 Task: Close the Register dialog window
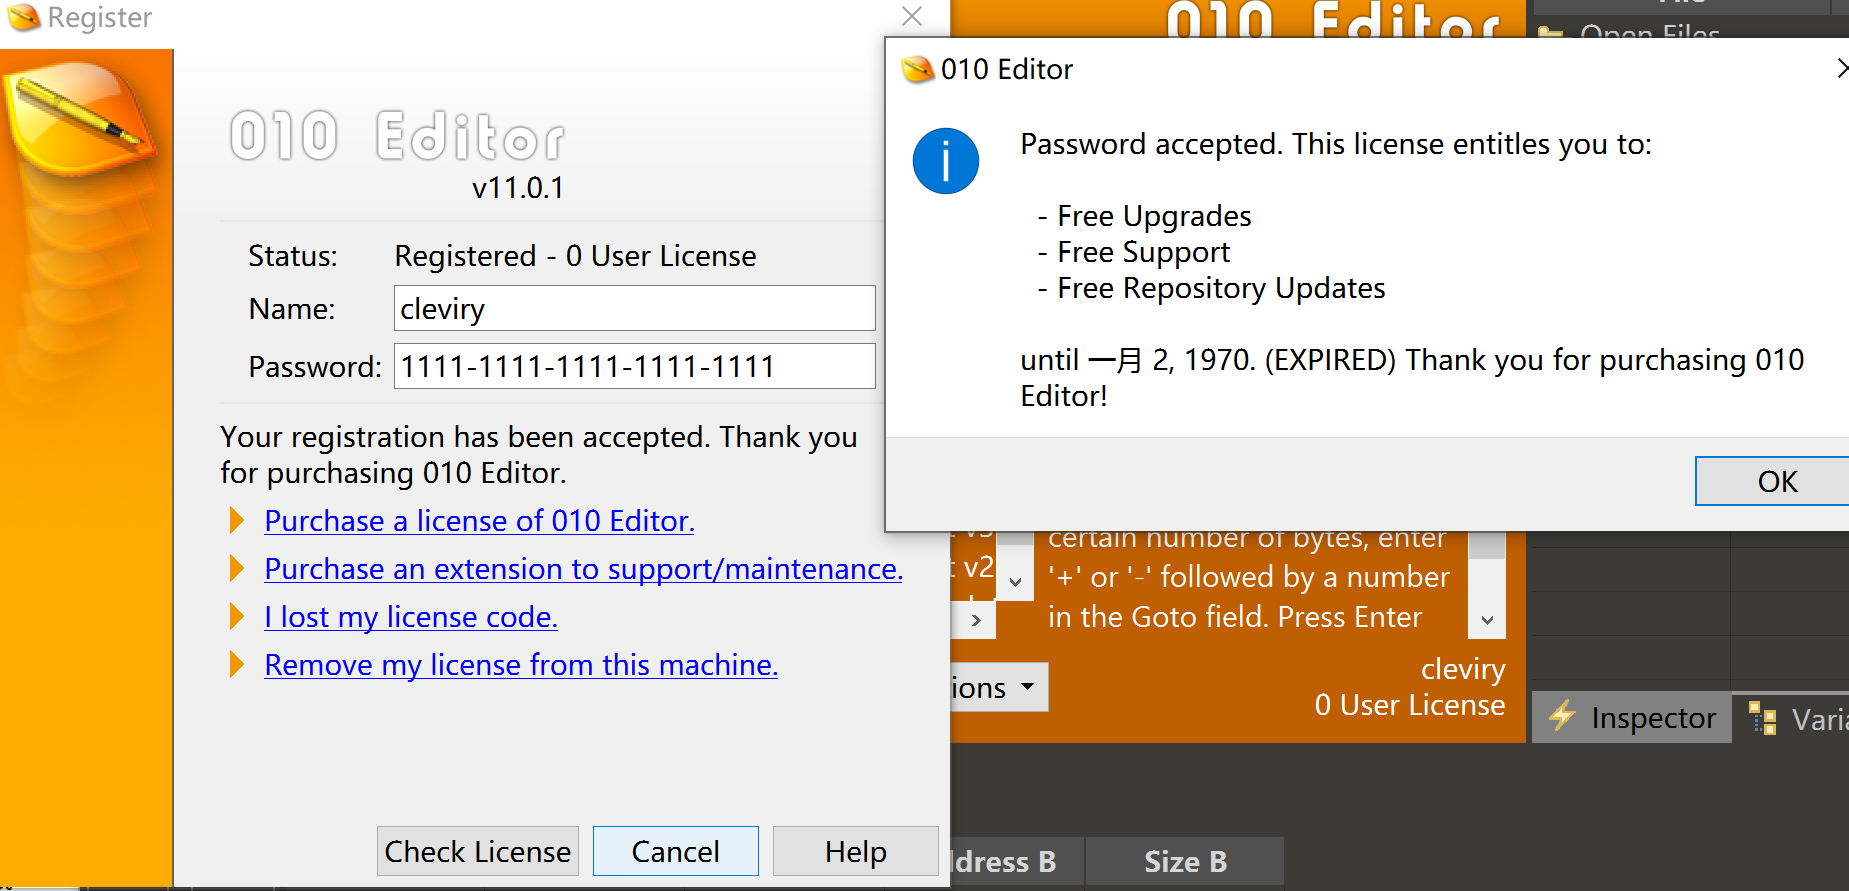912,16
